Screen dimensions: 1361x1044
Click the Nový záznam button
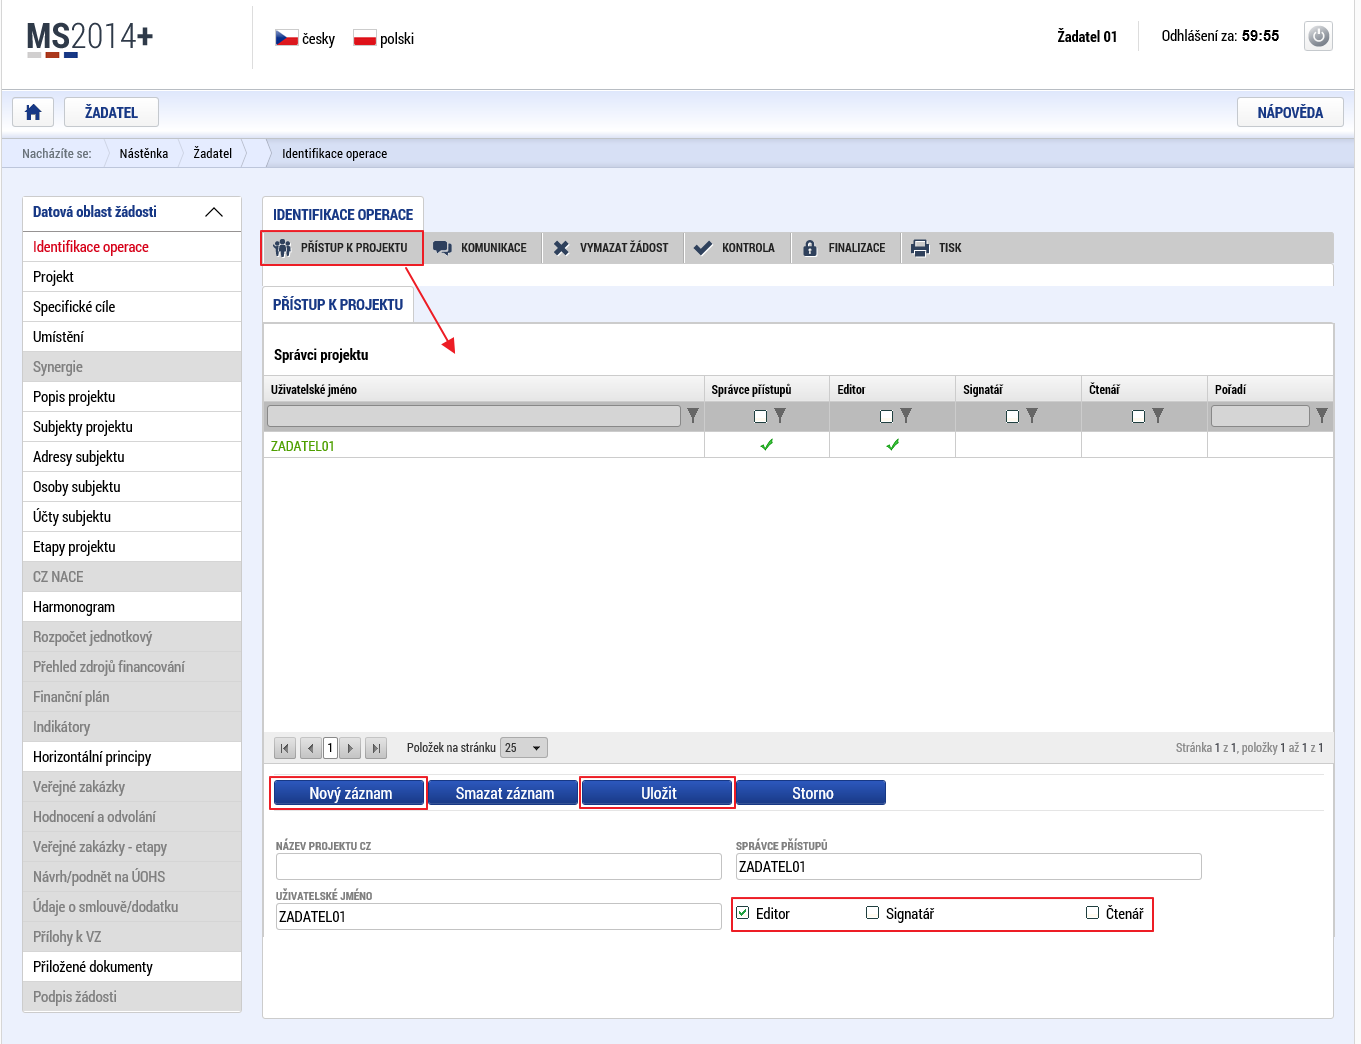point(350,793)
